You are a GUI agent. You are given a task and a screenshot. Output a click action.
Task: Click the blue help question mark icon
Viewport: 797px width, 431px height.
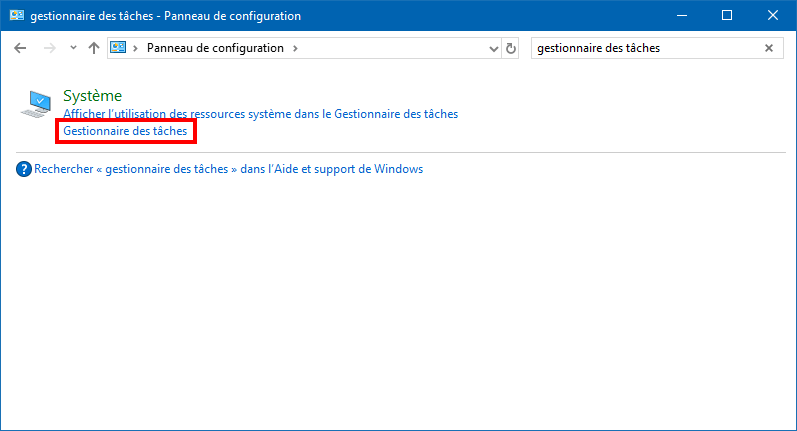tap(23, 169)
